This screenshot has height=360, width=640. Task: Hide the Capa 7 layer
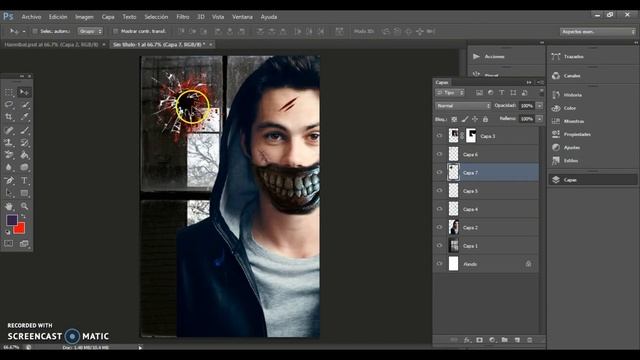[440, 172]
